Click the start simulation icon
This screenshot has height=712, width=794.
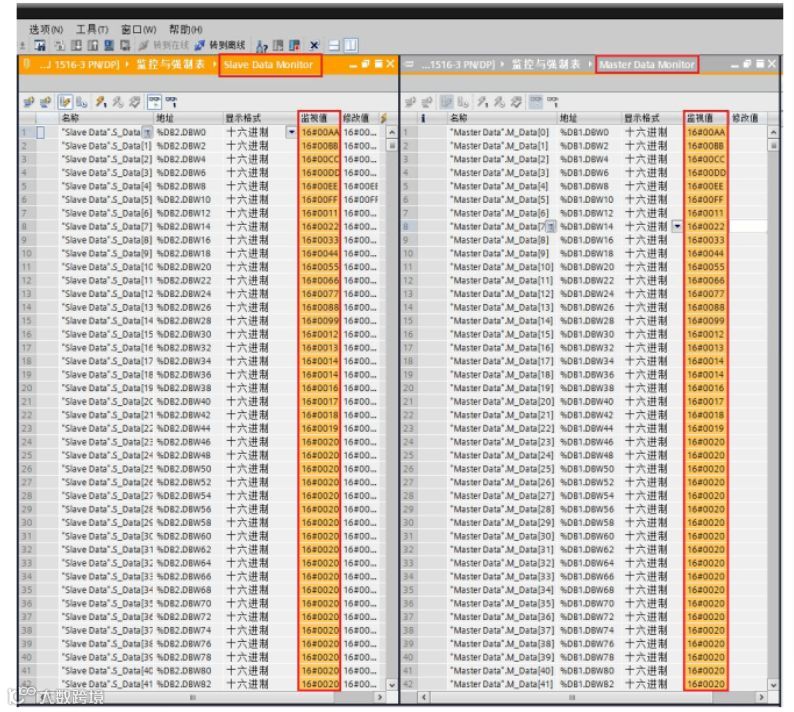(x=109, y=46)
